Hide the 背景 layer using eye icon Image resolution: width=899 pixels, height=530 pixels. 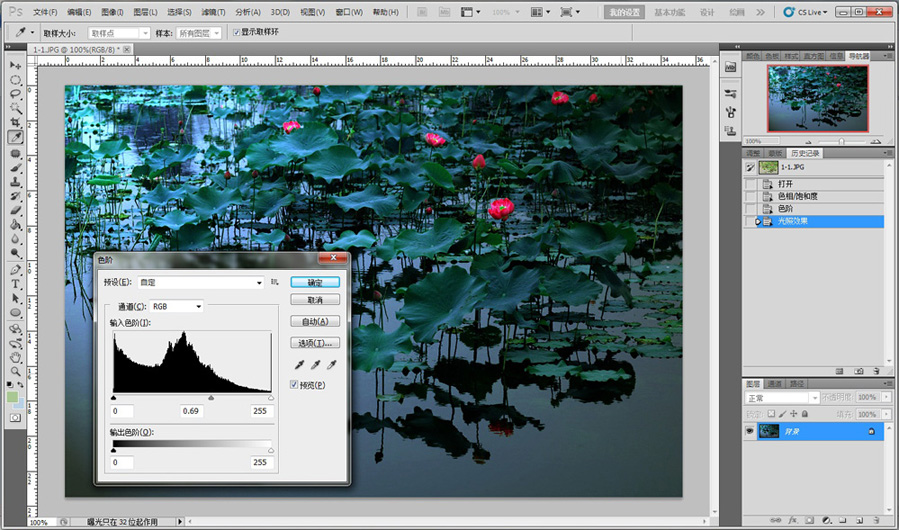click(751, 430)
